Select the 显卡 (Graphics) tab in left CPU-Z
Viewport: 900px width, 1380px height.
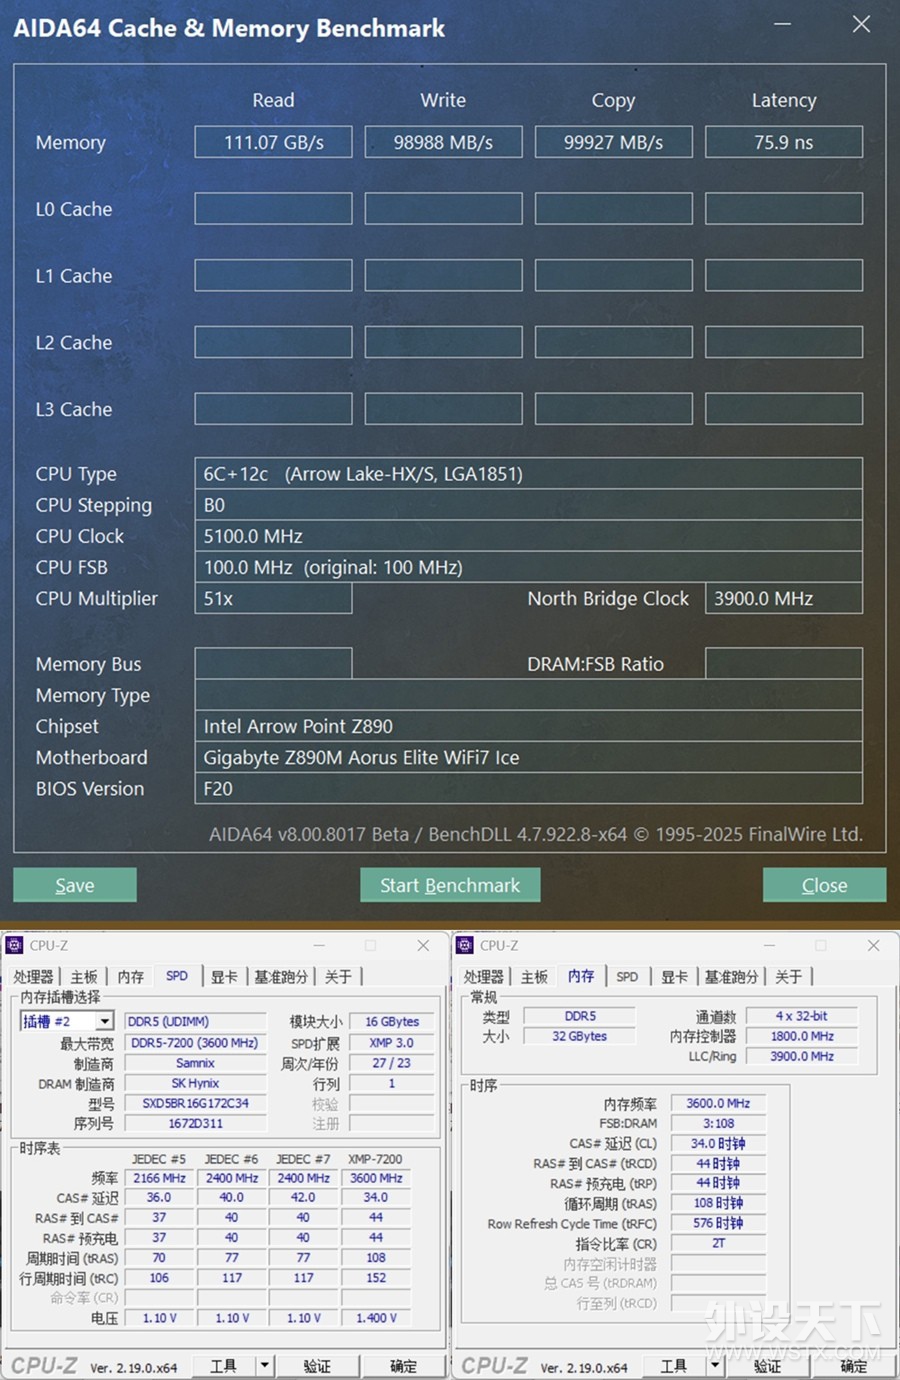click(224, 976)
